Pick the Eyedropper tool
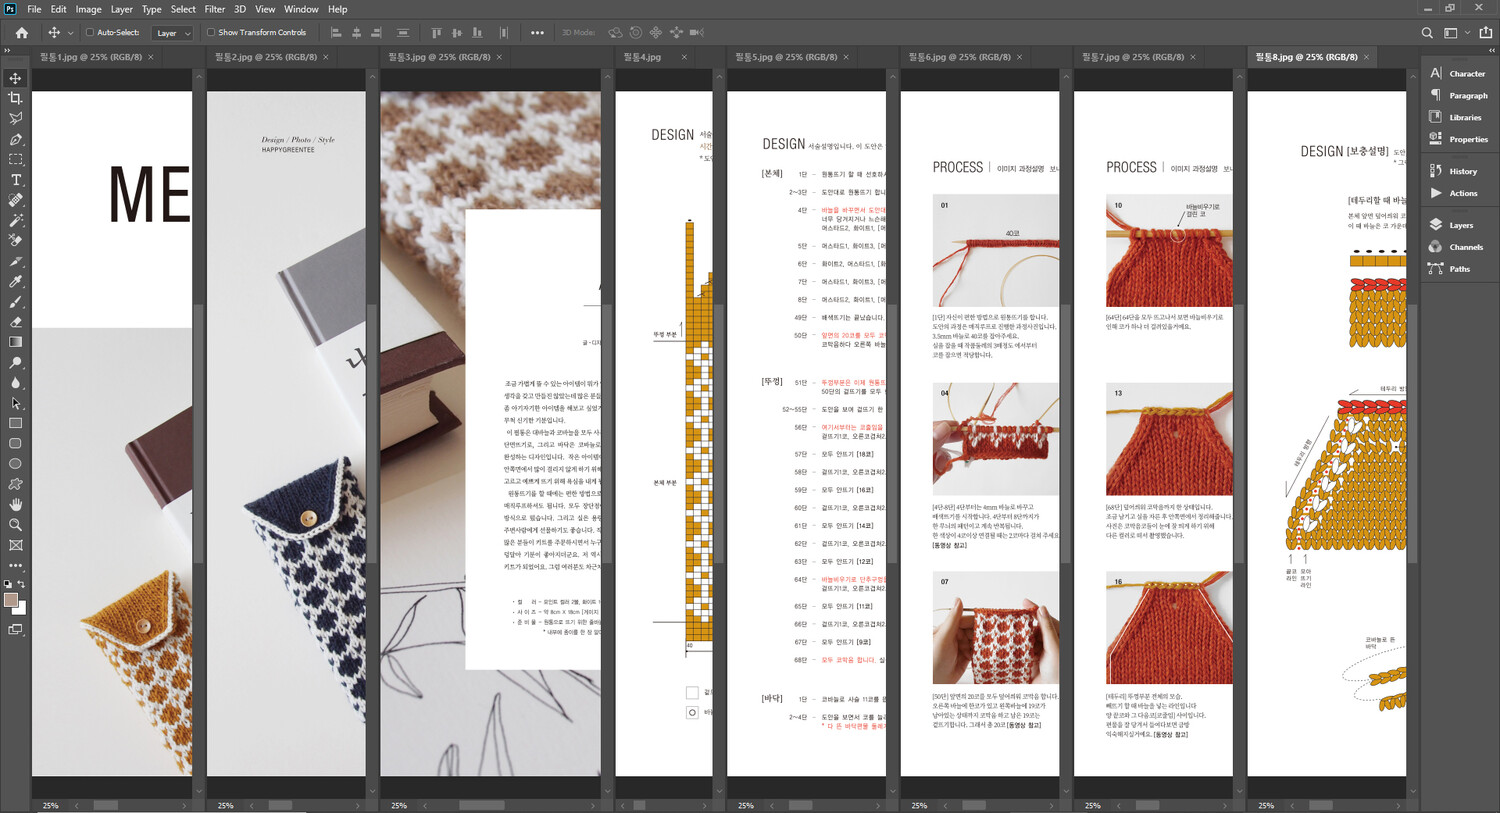The image size is (1500, 813). (x=15, y=282)
